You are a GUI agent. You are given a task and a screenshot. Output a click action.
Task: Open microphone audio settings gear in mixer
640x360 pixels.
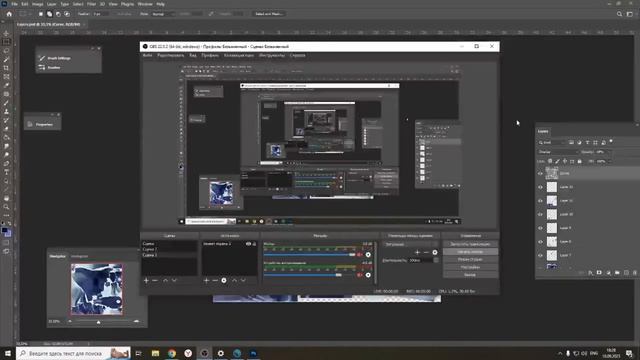coord(368,255)
